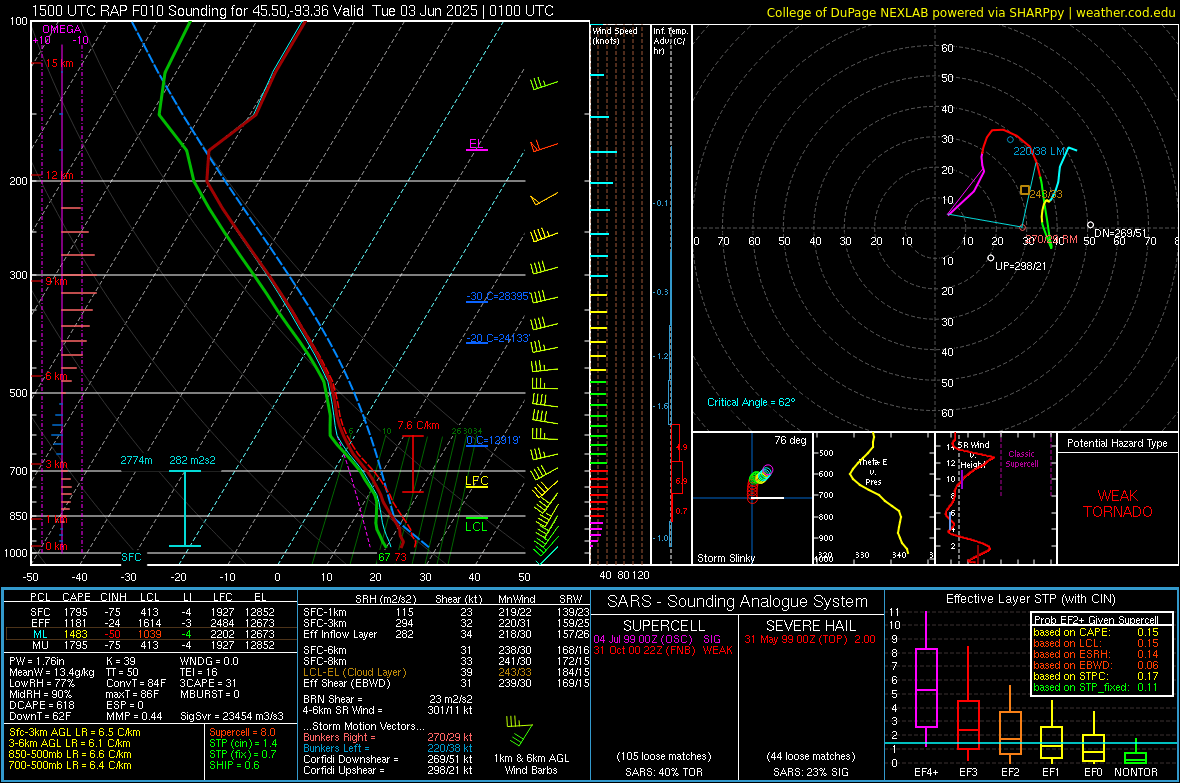The height and width of the screenshot is (783, 1180).
Task: Click the Eff Inflow Layer SRH row
Action: click(x=446, y=634)
